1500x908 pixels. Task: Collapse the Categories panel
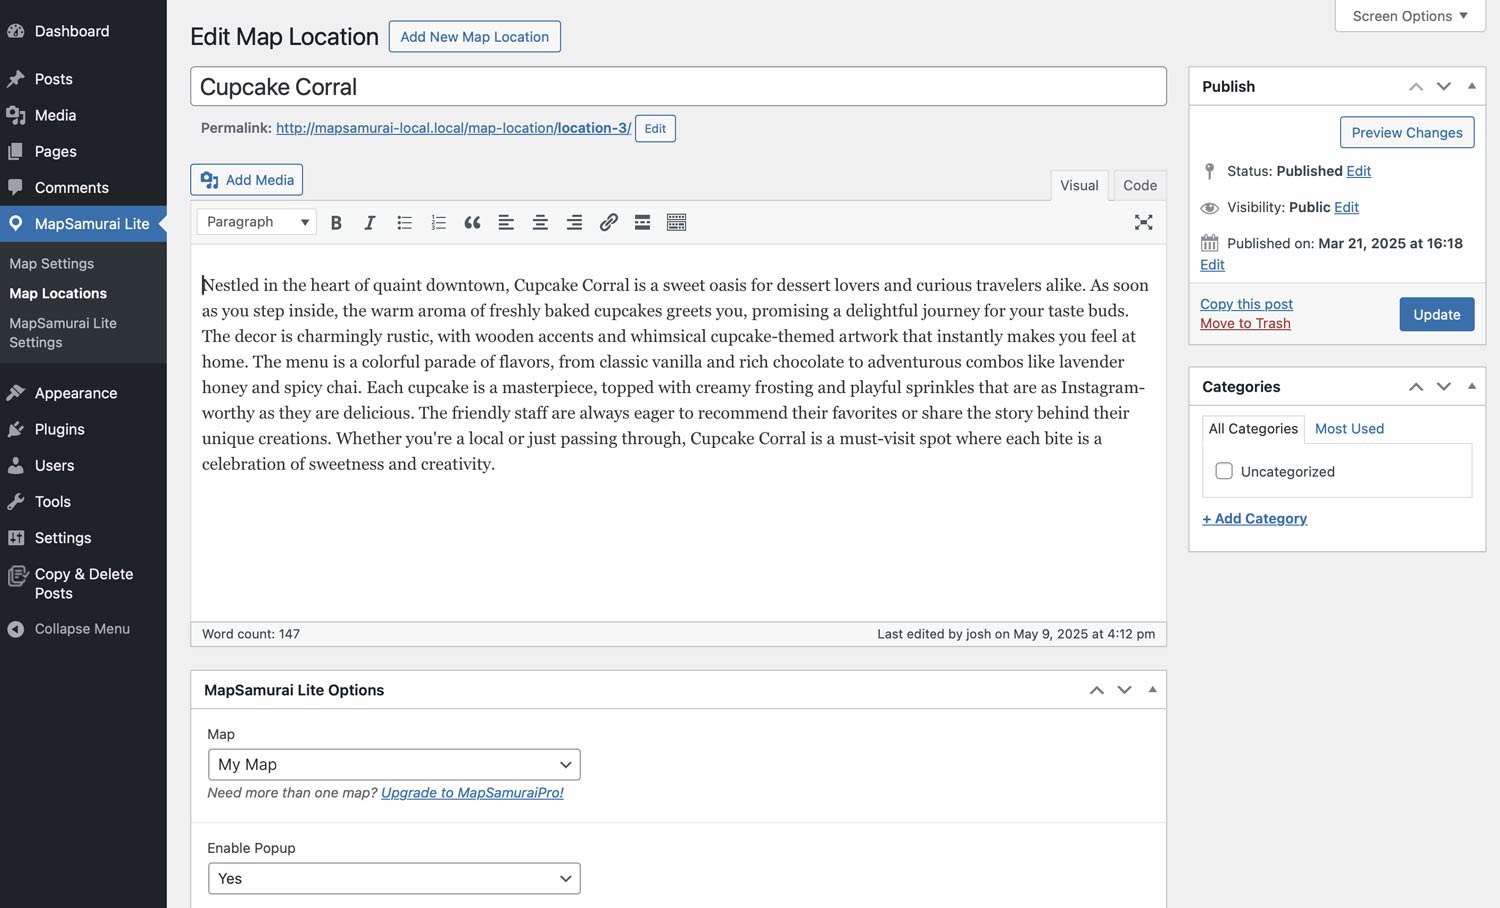click(1472, 386)
